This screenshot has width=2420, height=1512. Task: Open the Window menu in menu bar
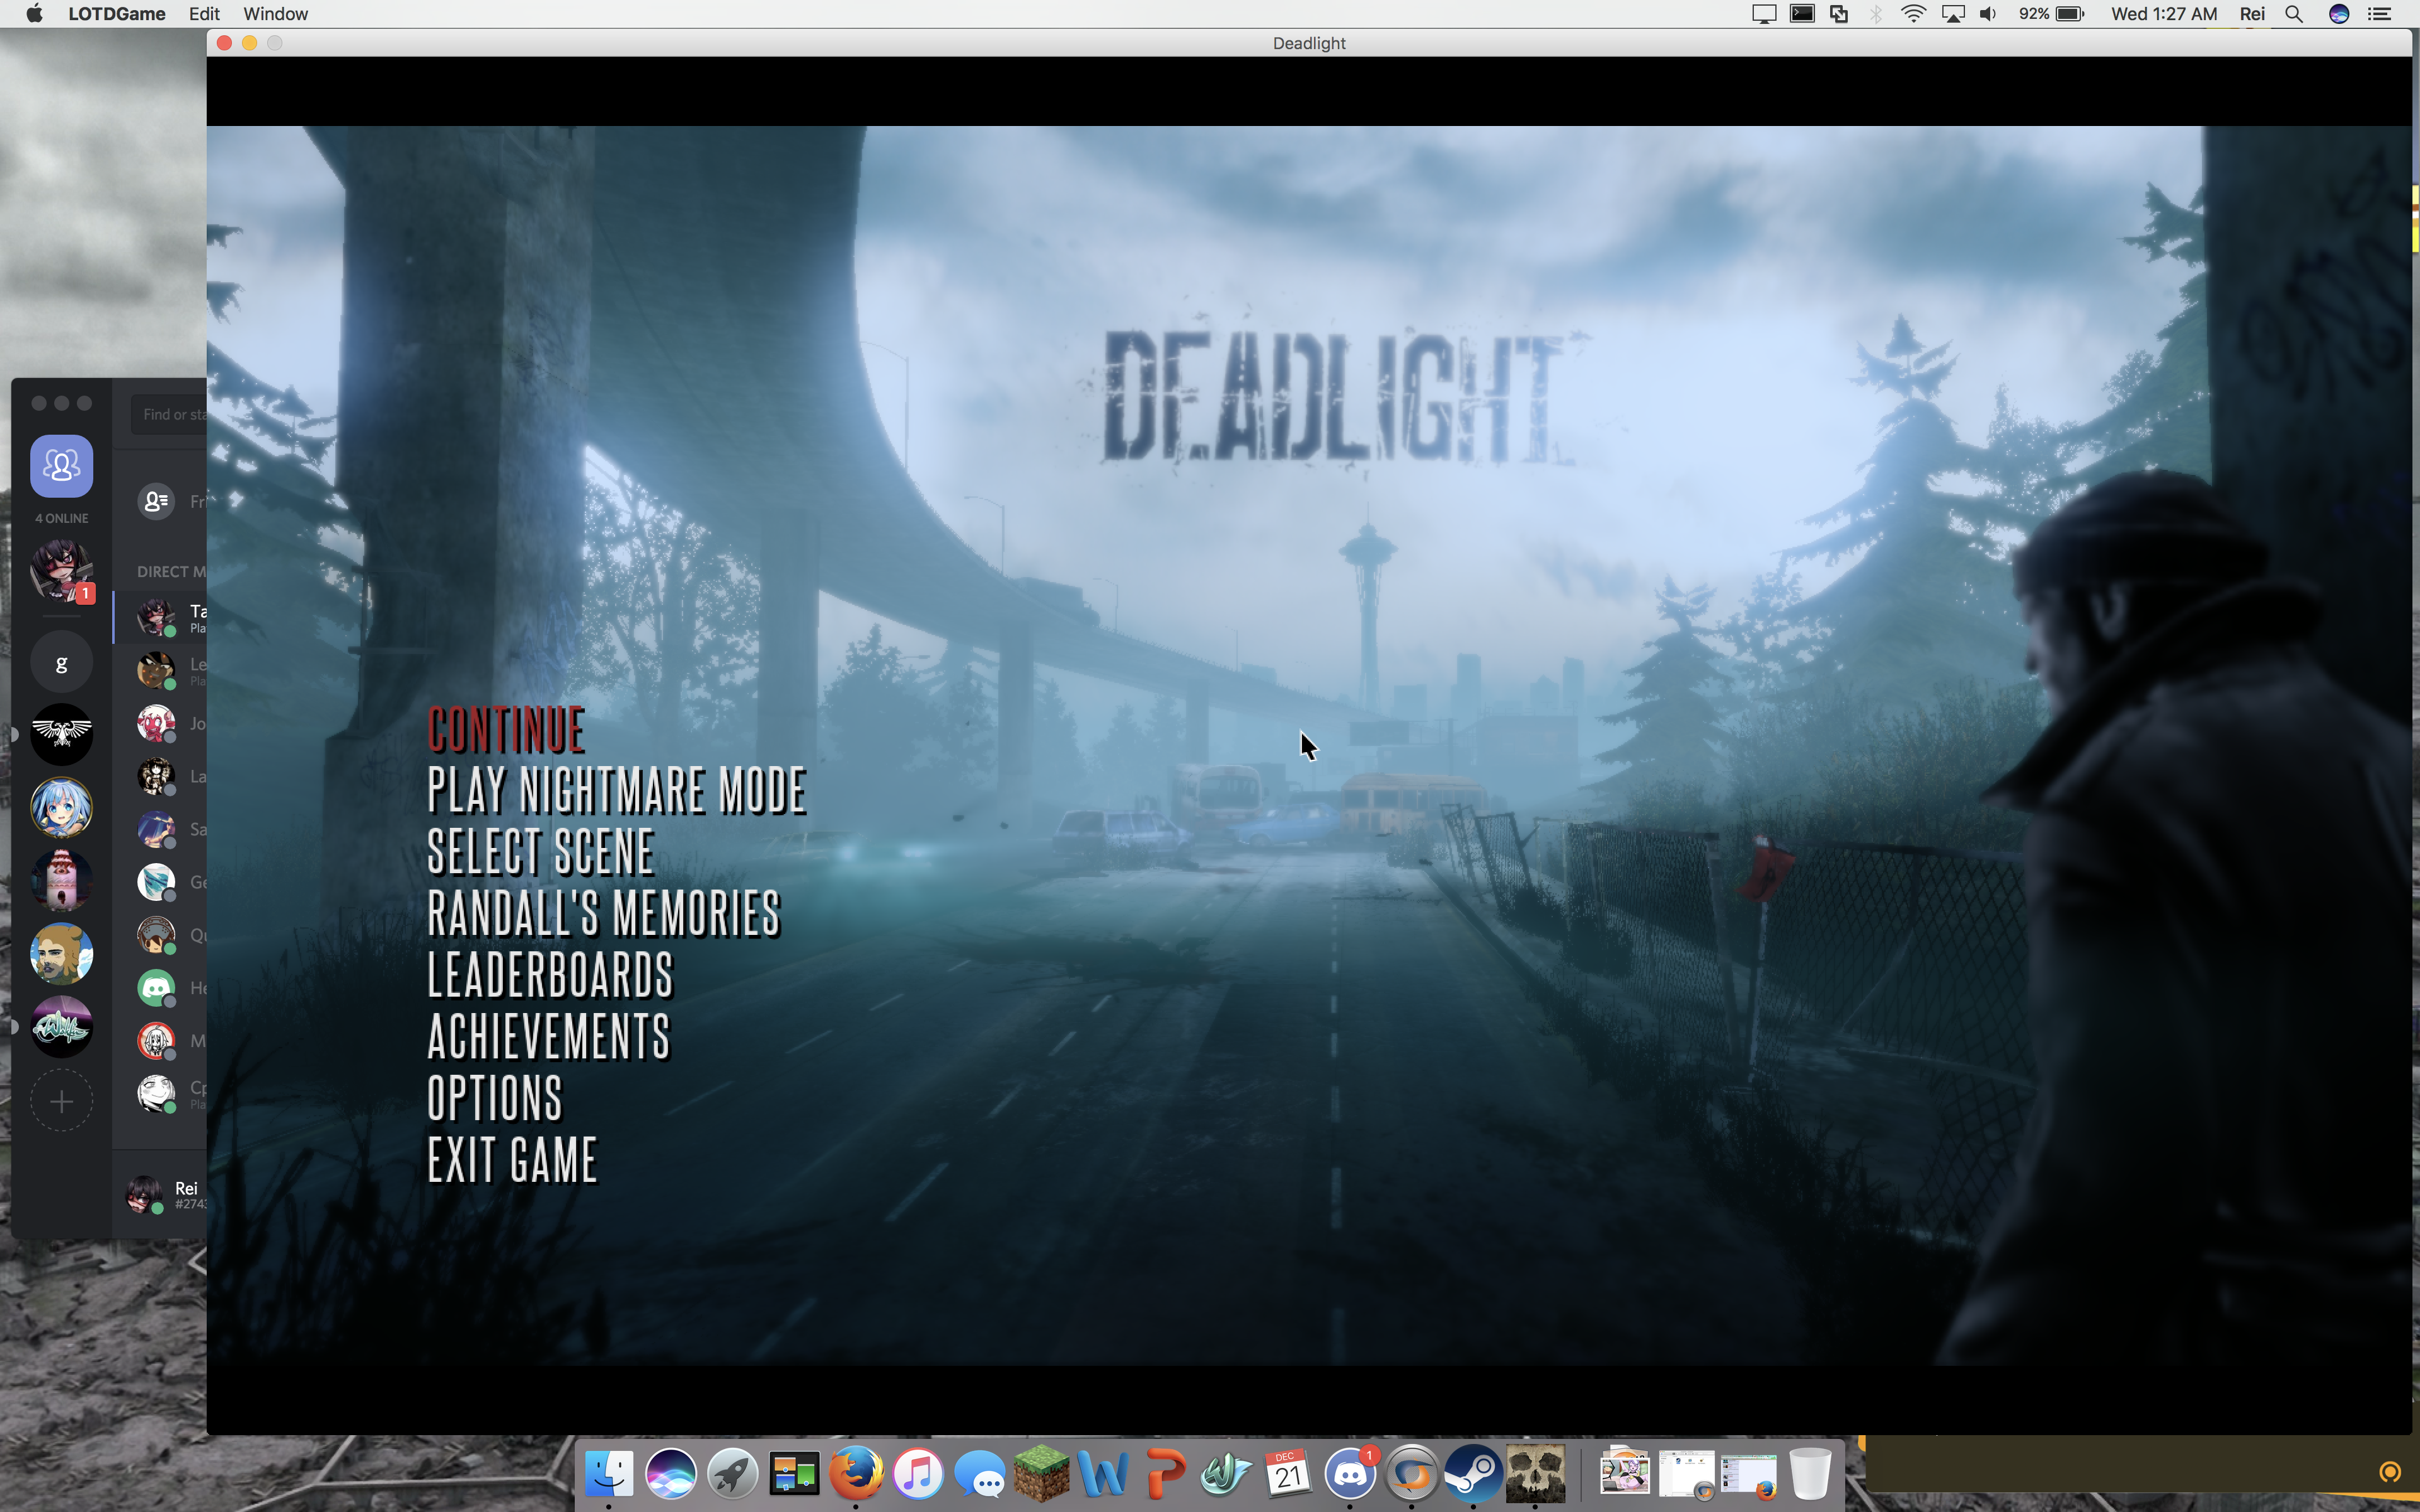coord(275,14)
